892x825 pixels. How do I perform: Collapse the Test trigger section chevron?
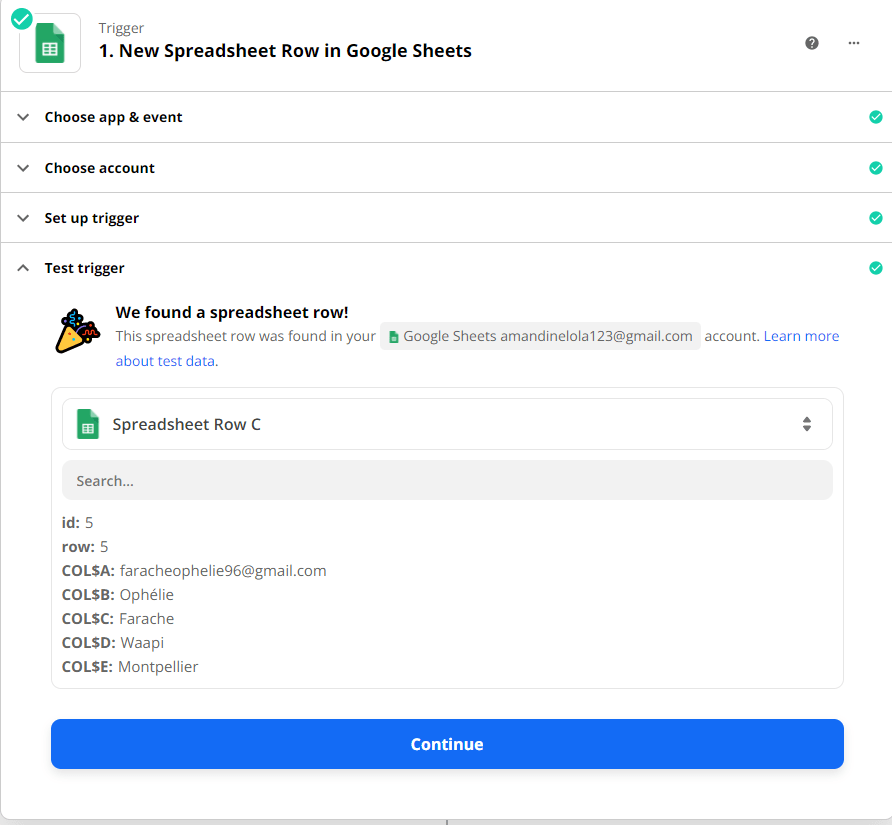23,268
